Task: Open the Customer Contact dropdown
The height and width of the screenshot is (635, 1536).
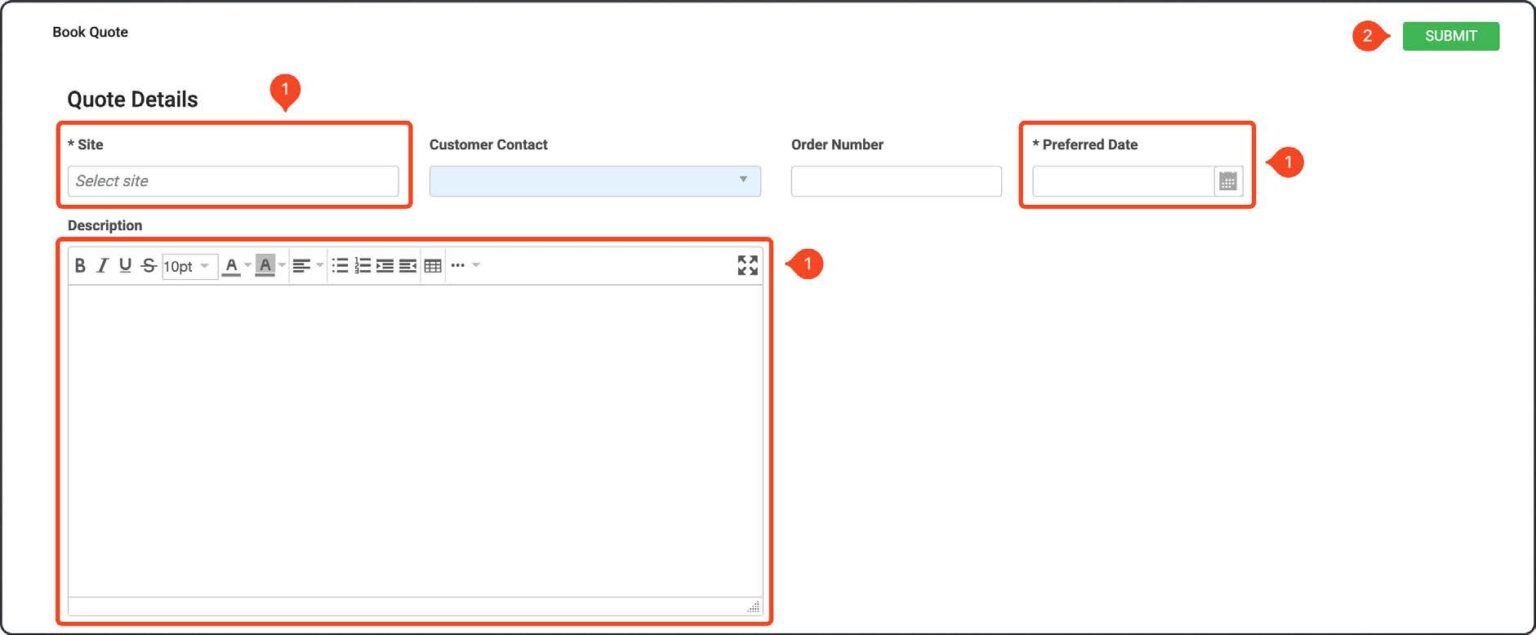Action: pos(595,181)
